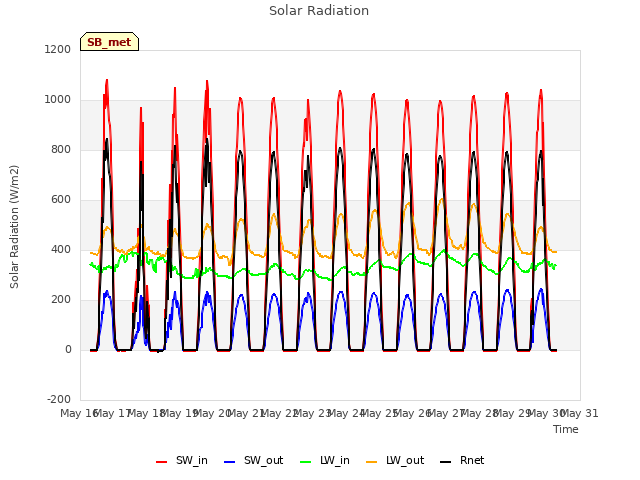Click the 1000 y-axis tick label
The image size is (640, 480).
pyautogui.click(x=58, y=100)
